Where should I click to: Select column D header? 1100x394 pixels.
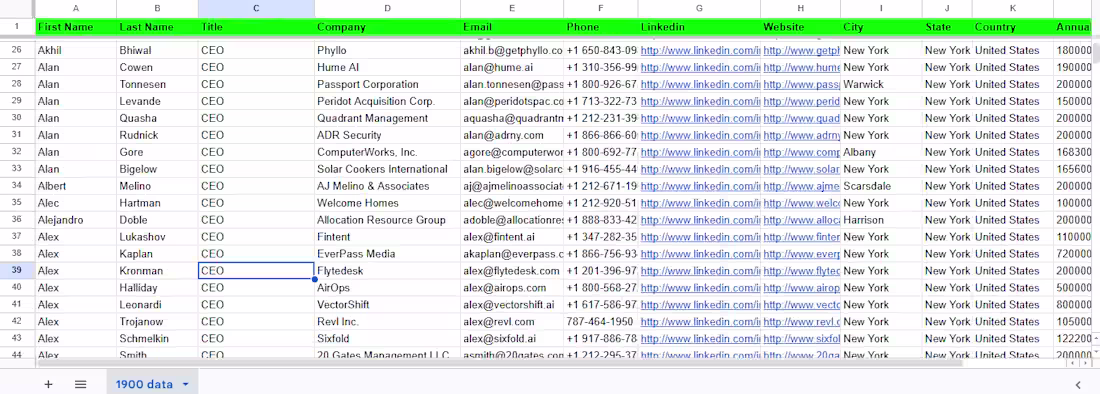click(387, 8)
